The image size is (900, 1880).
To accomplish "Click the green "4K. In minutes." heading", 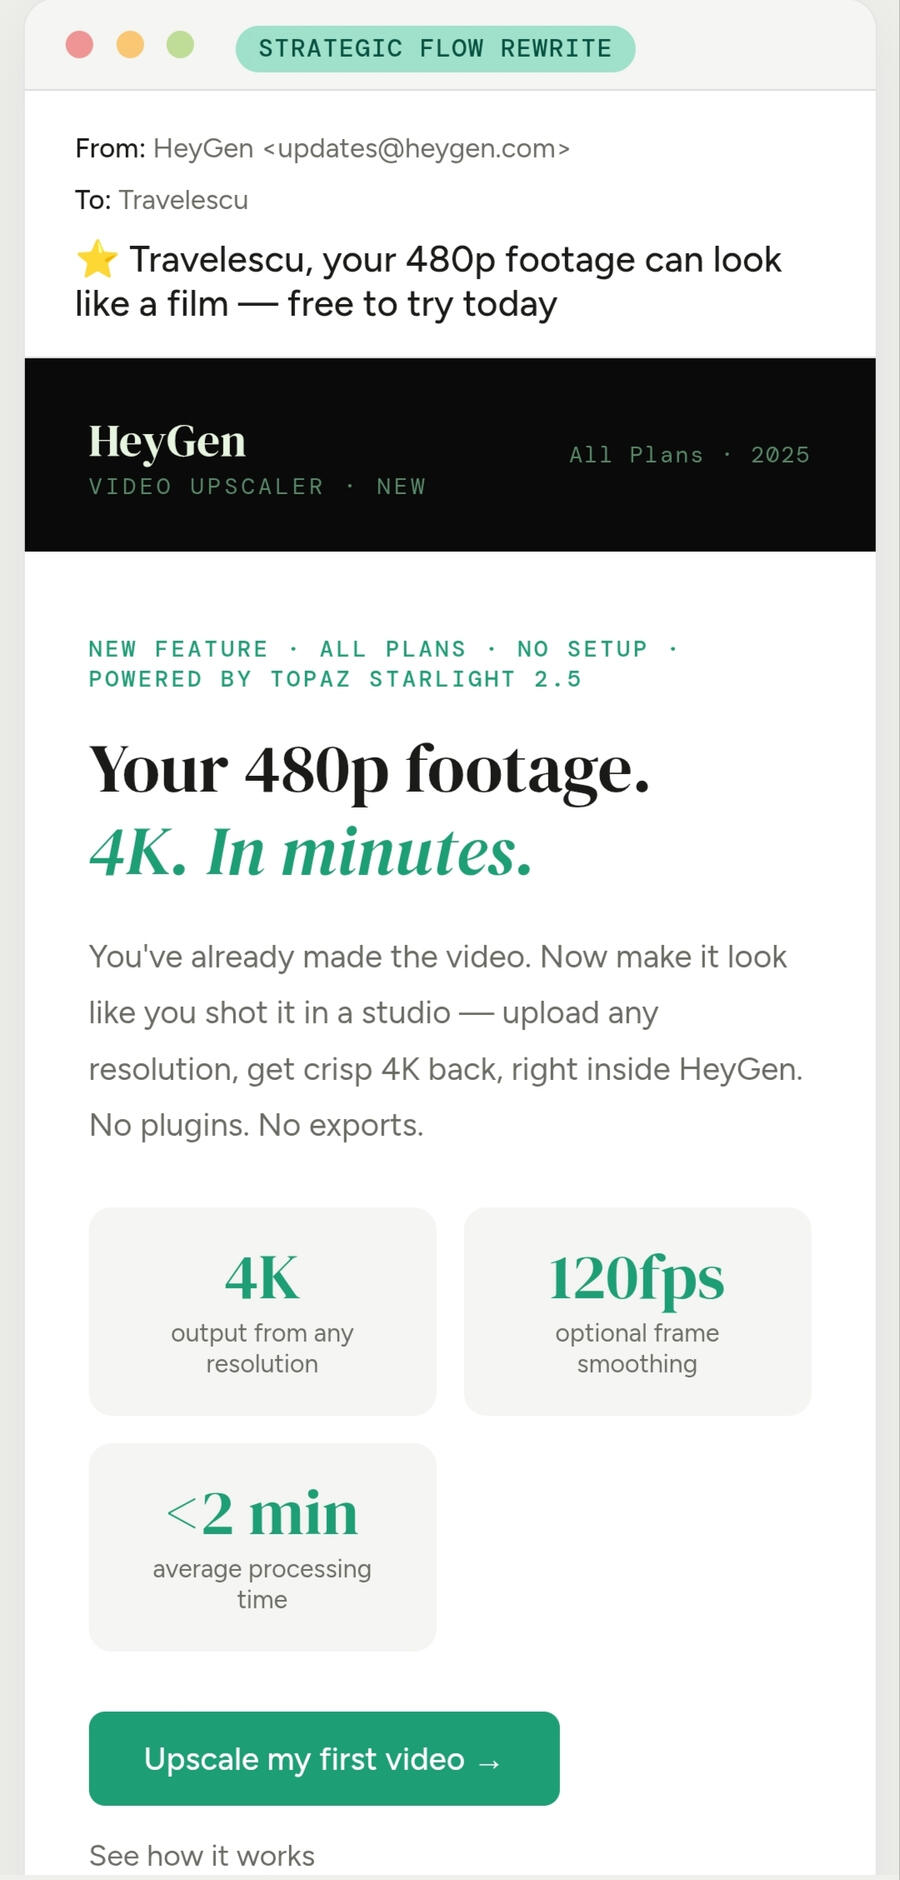I will [310, 852].
